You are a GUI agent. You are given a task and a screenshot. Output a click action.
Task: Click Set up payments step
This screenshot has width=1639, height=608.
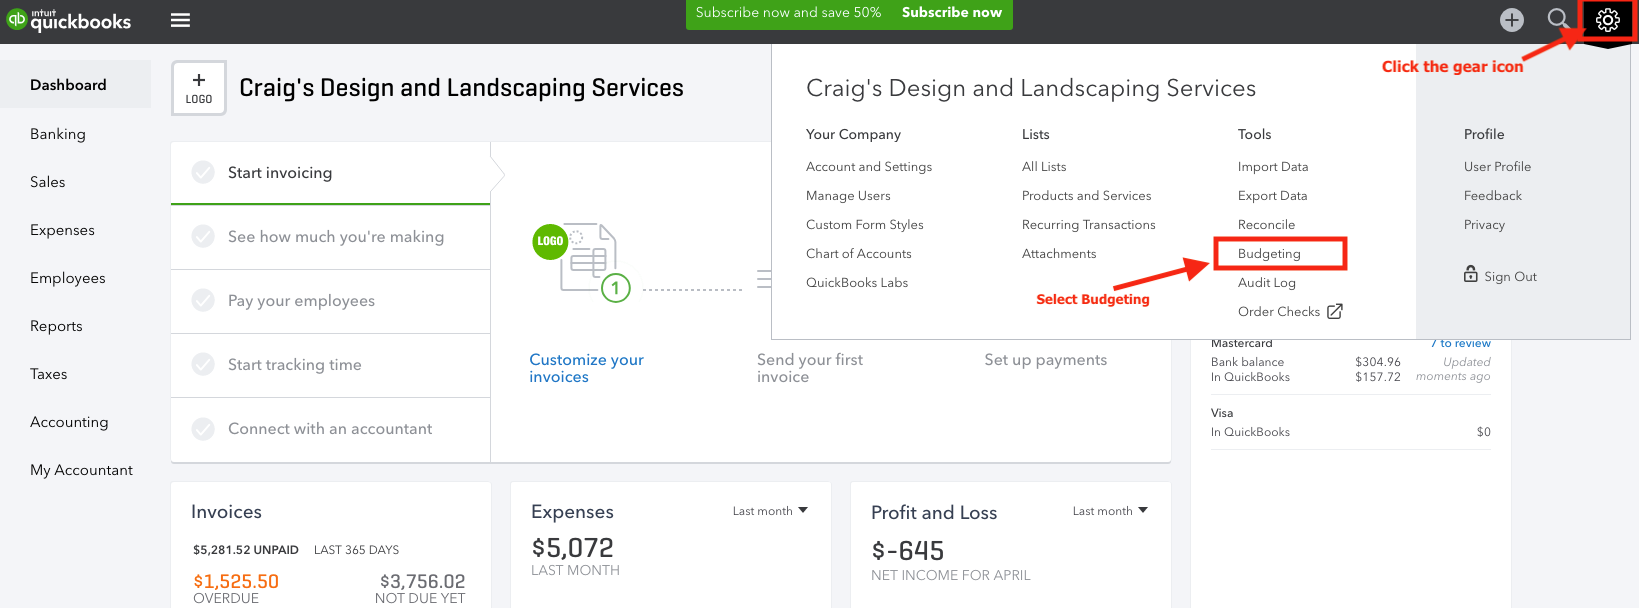coord(1045,359)
